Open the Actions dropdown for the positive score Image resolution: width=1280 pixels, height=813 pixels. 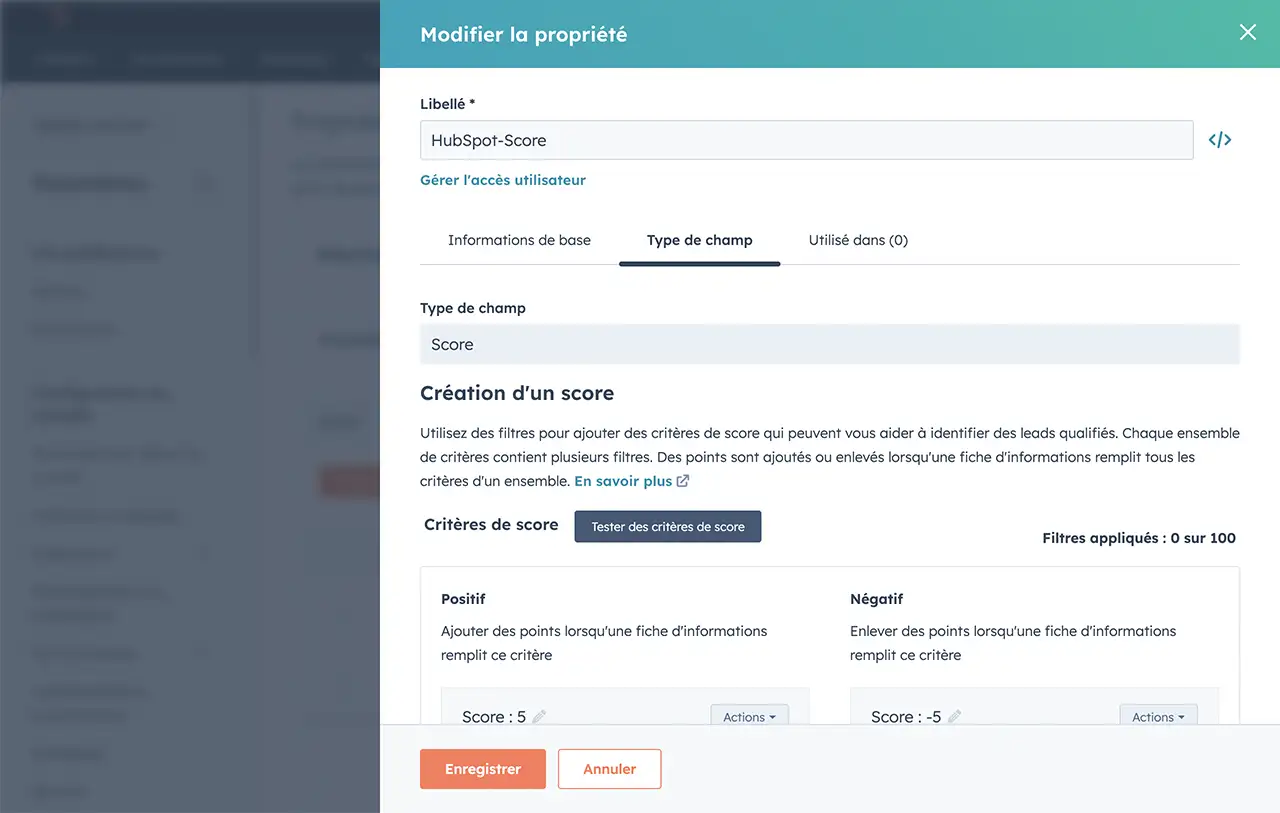pyautogui.click(x=749, y=716)
